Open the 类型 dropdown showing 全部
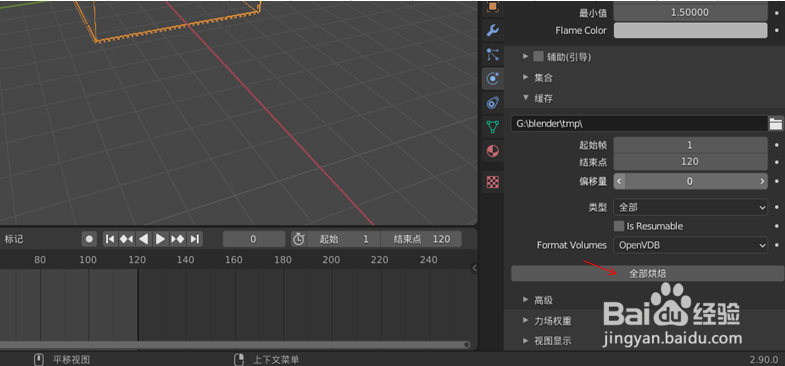The height and width of the screenshot is (366, 785). tap(690, 207)
